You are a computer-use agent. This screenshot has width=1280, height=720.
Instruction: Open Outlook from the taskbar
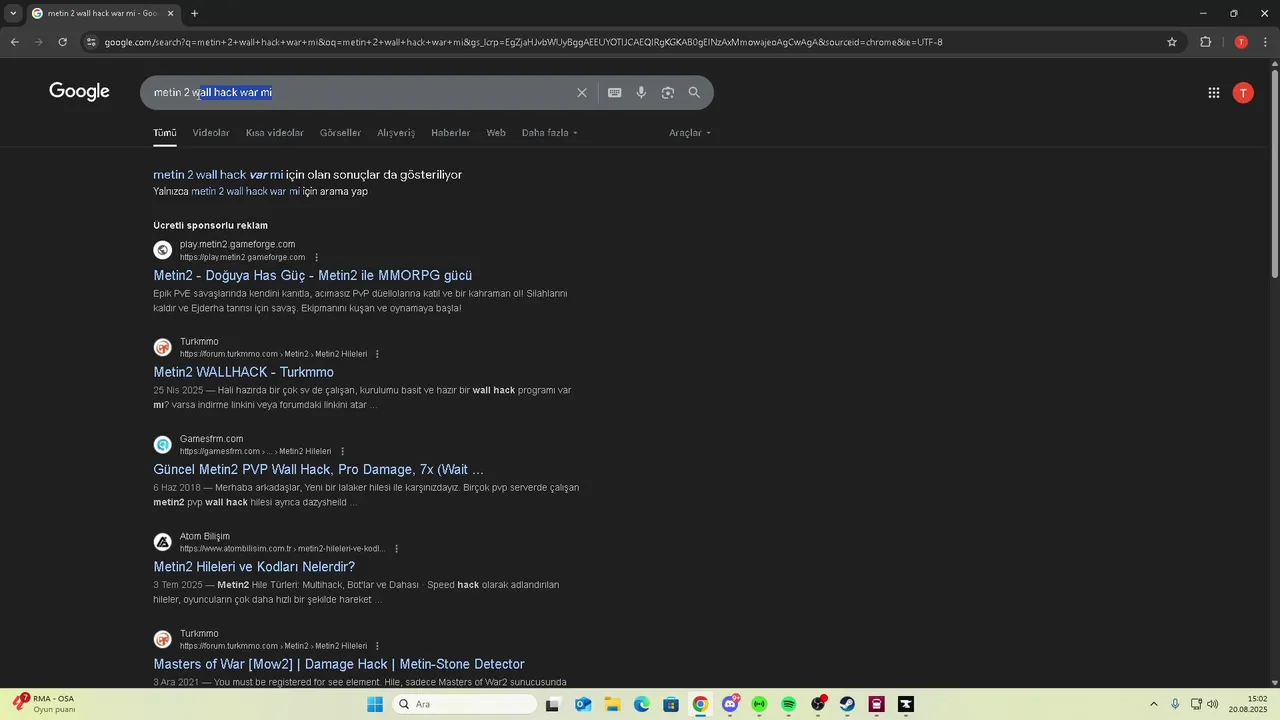[x=582, y=704]
